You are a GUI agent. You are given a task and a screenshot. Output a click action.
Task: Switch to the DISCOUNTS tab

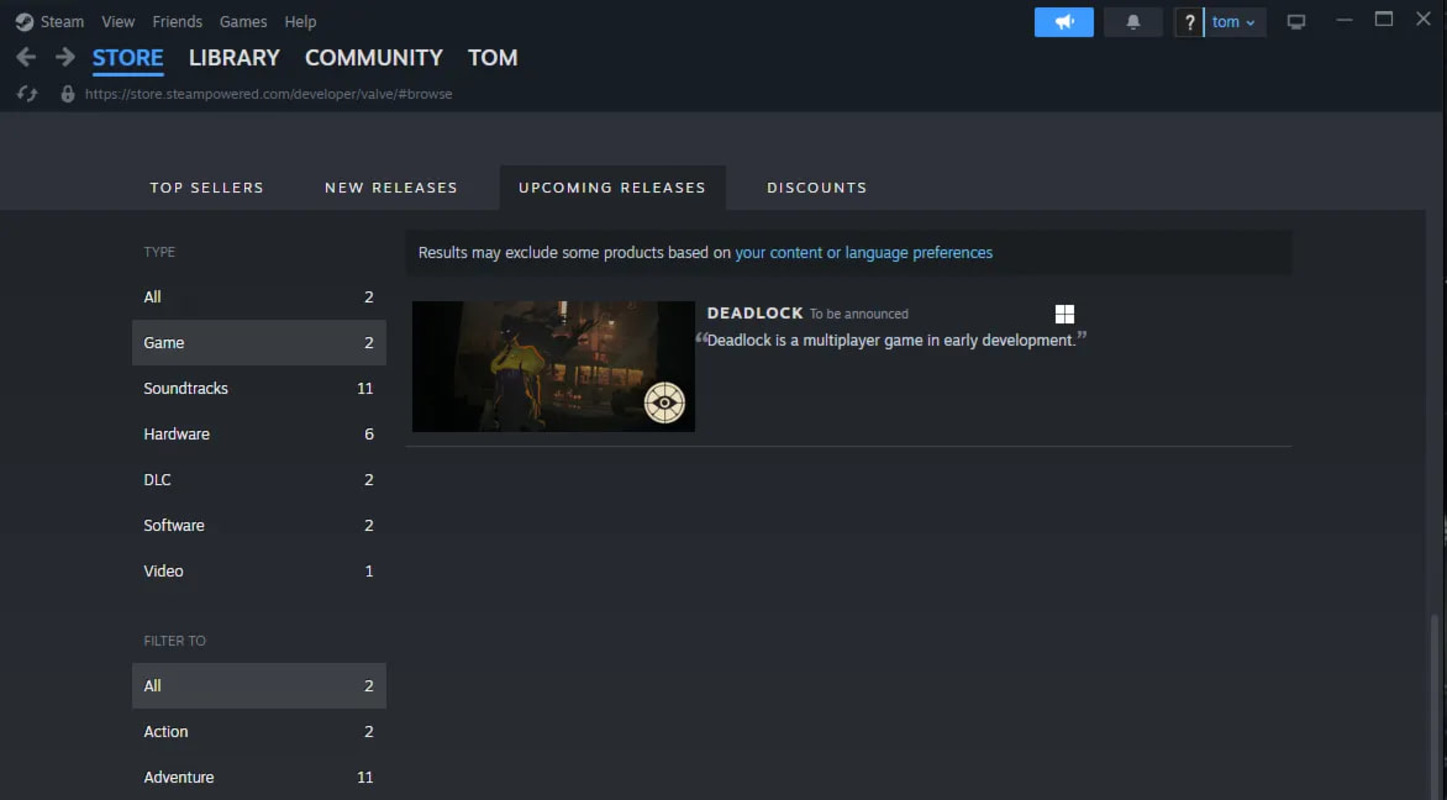(x=816, y=187)
